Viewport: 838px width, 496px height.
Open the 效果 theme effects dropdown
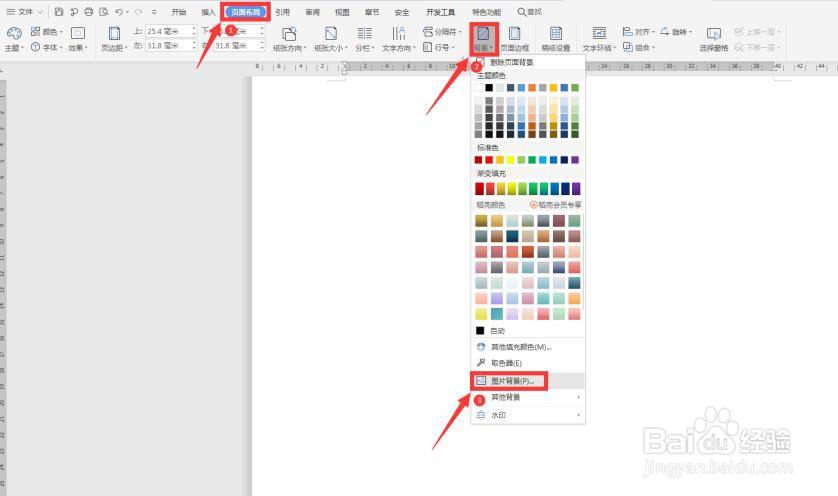coord(78,40)
